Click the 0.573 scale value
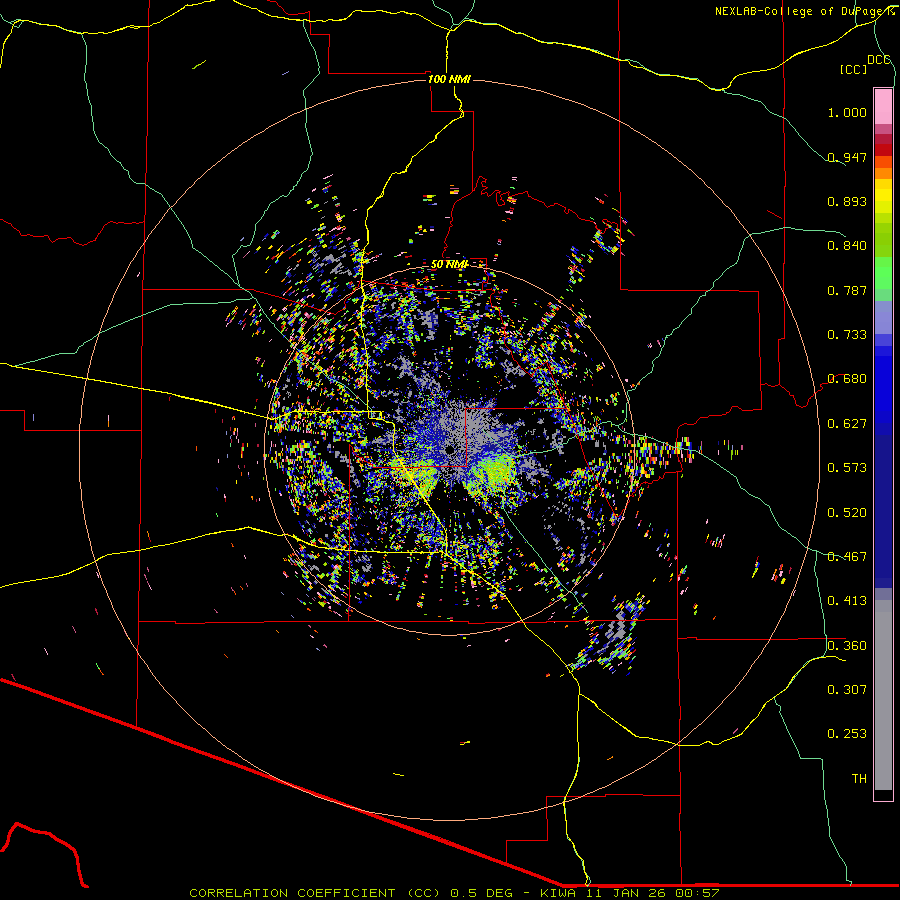 (847, 468)
